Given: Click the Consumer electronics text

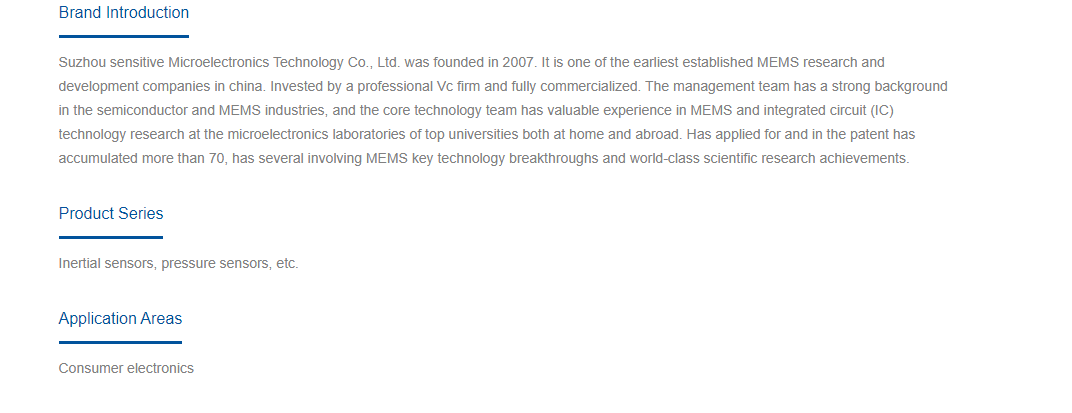Looking at the screenshot, I should click(x=126, y=369).
